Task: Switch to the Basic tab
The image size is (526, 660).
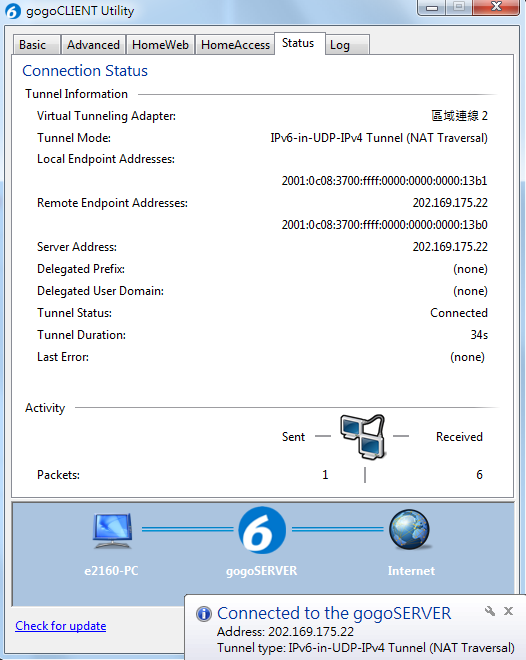Action: pos(36,45)
